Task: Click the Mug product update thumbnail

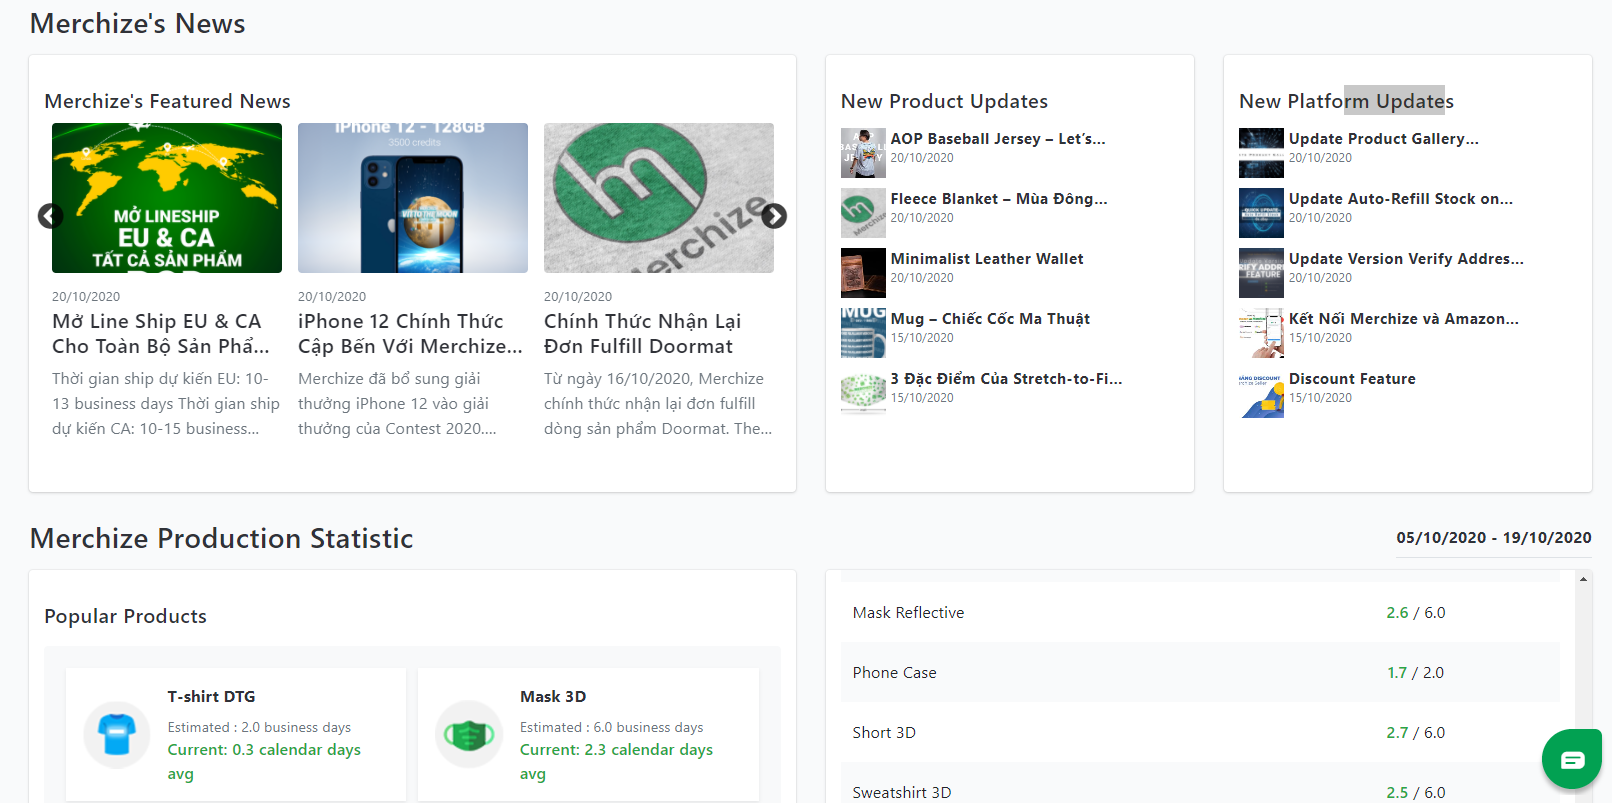Action: pos(863,333)
